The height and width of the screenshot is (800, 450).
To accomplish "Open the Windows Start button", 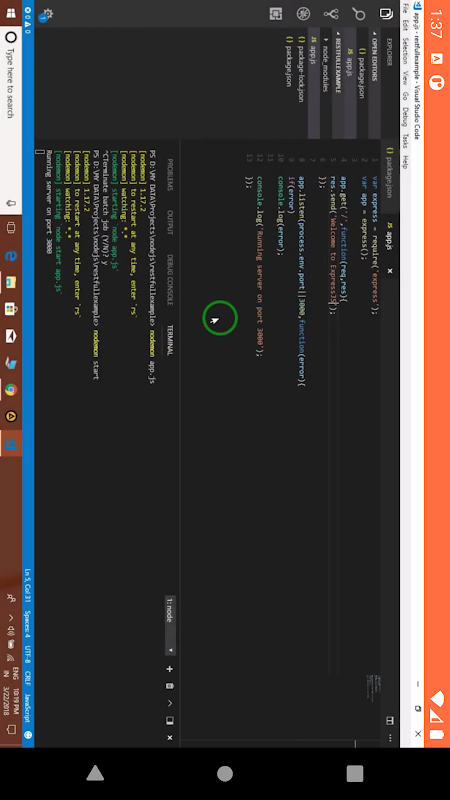I will [x=11, y=13].
